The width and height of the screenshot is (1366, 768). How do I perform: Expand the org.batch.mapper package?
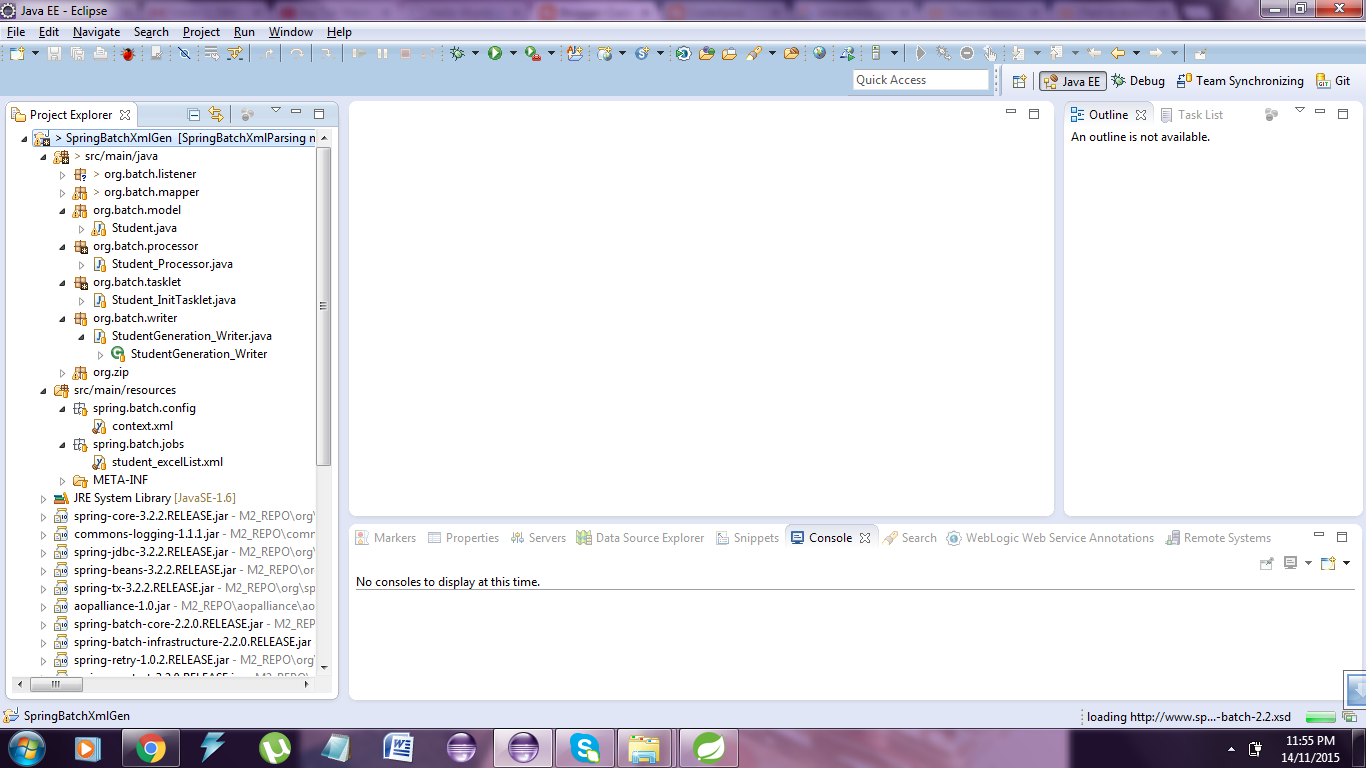tap(62, 192)
